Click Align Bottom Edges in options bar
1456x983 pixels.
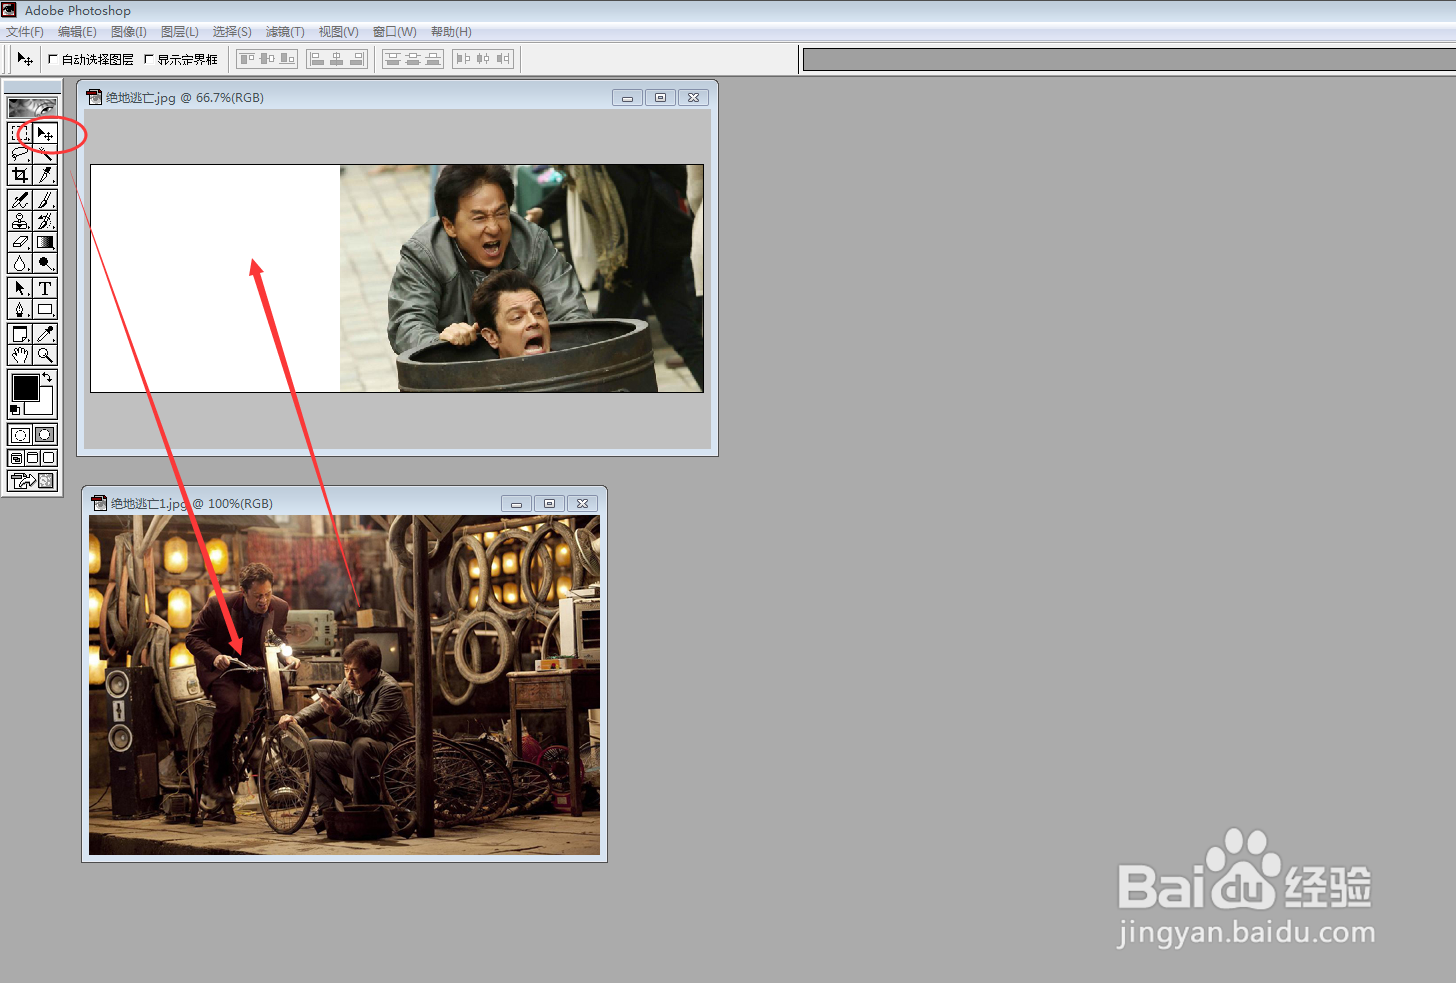click(x=287, y=59)
